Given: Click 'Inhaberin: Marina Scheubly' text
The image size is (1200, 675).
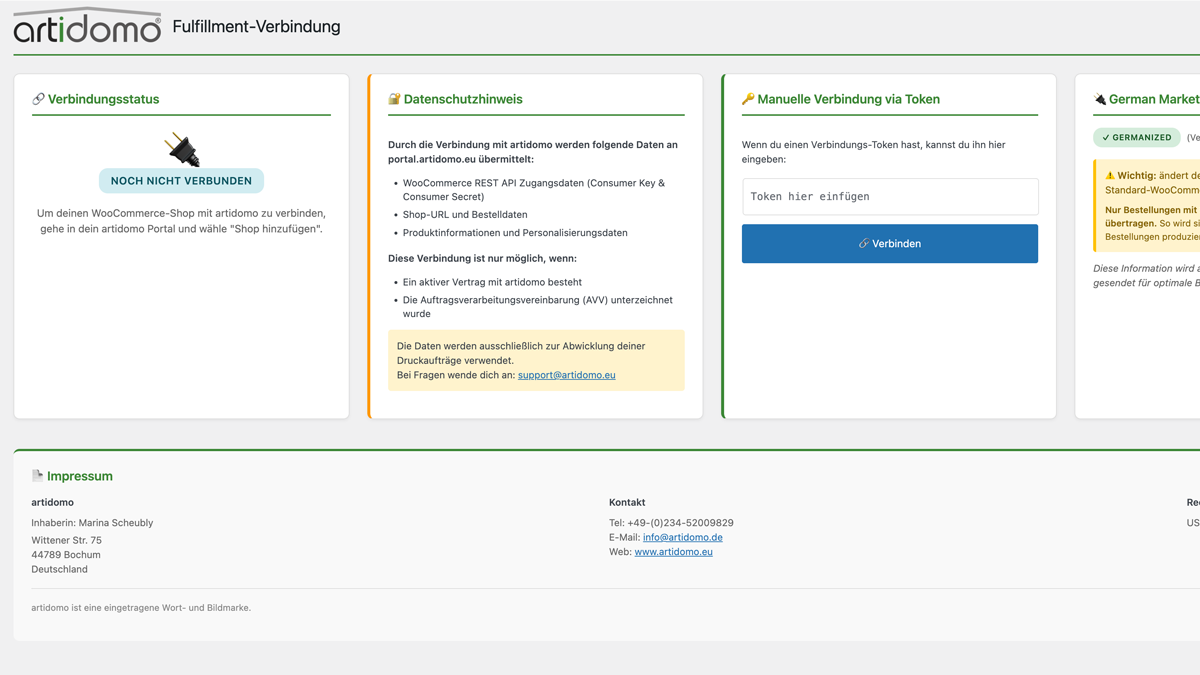Looking at the screenshot, I should tap(92, 523).
